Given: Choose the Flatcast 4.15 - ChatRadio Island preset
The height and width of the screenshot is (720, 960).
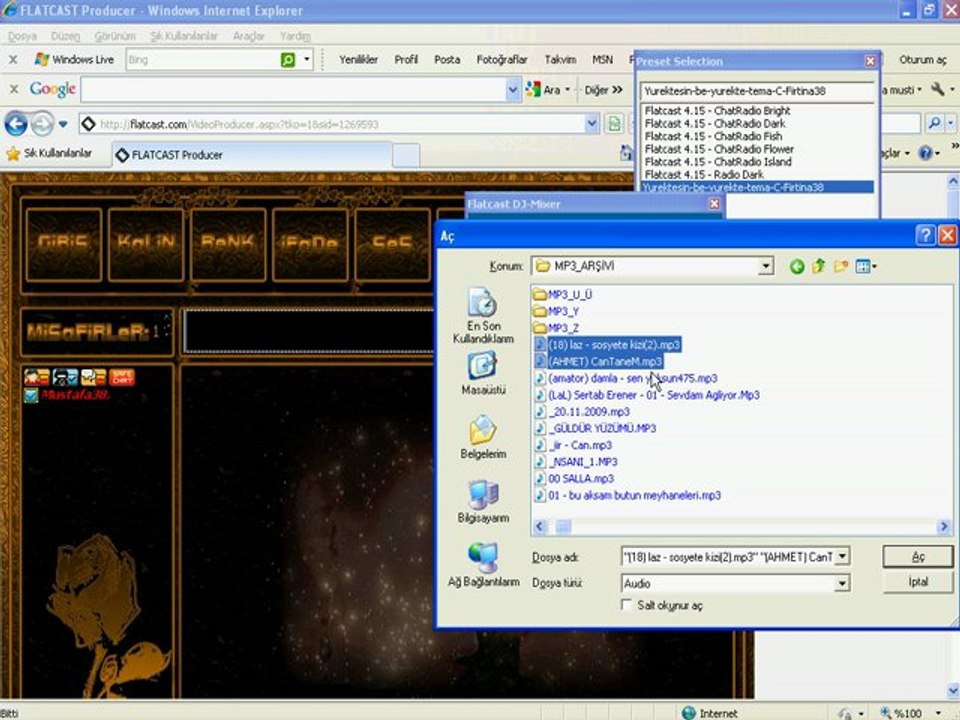Looking at the screenshot, I should pyautogui.click(x=717, y=162).
